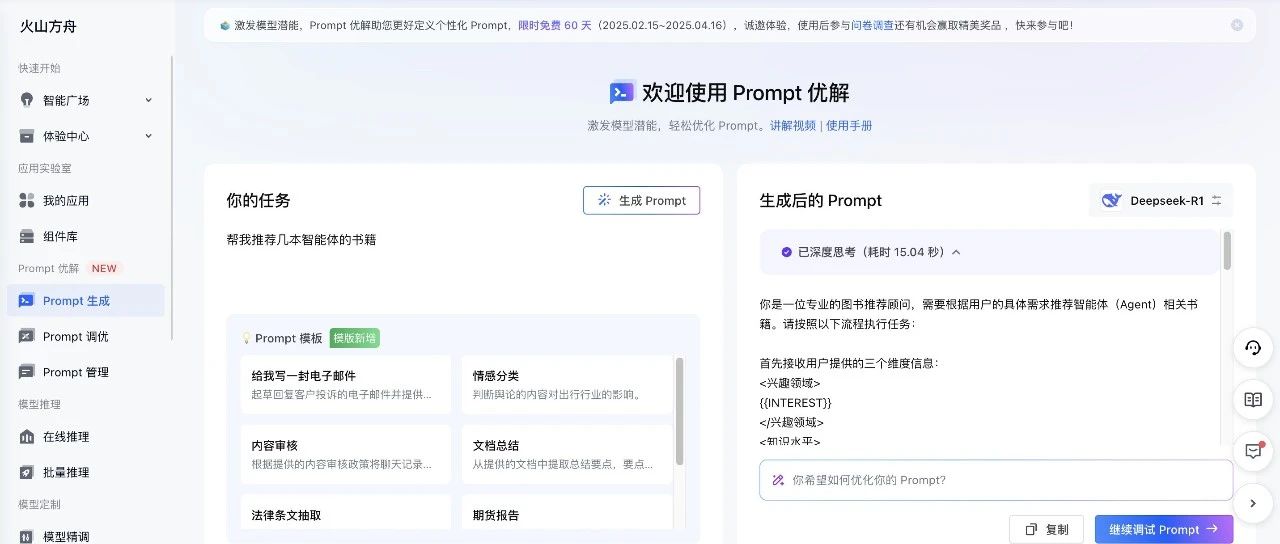Click the 生成后的 Prompt heading
1280x544 pixels.
click(x=820, y=200)
